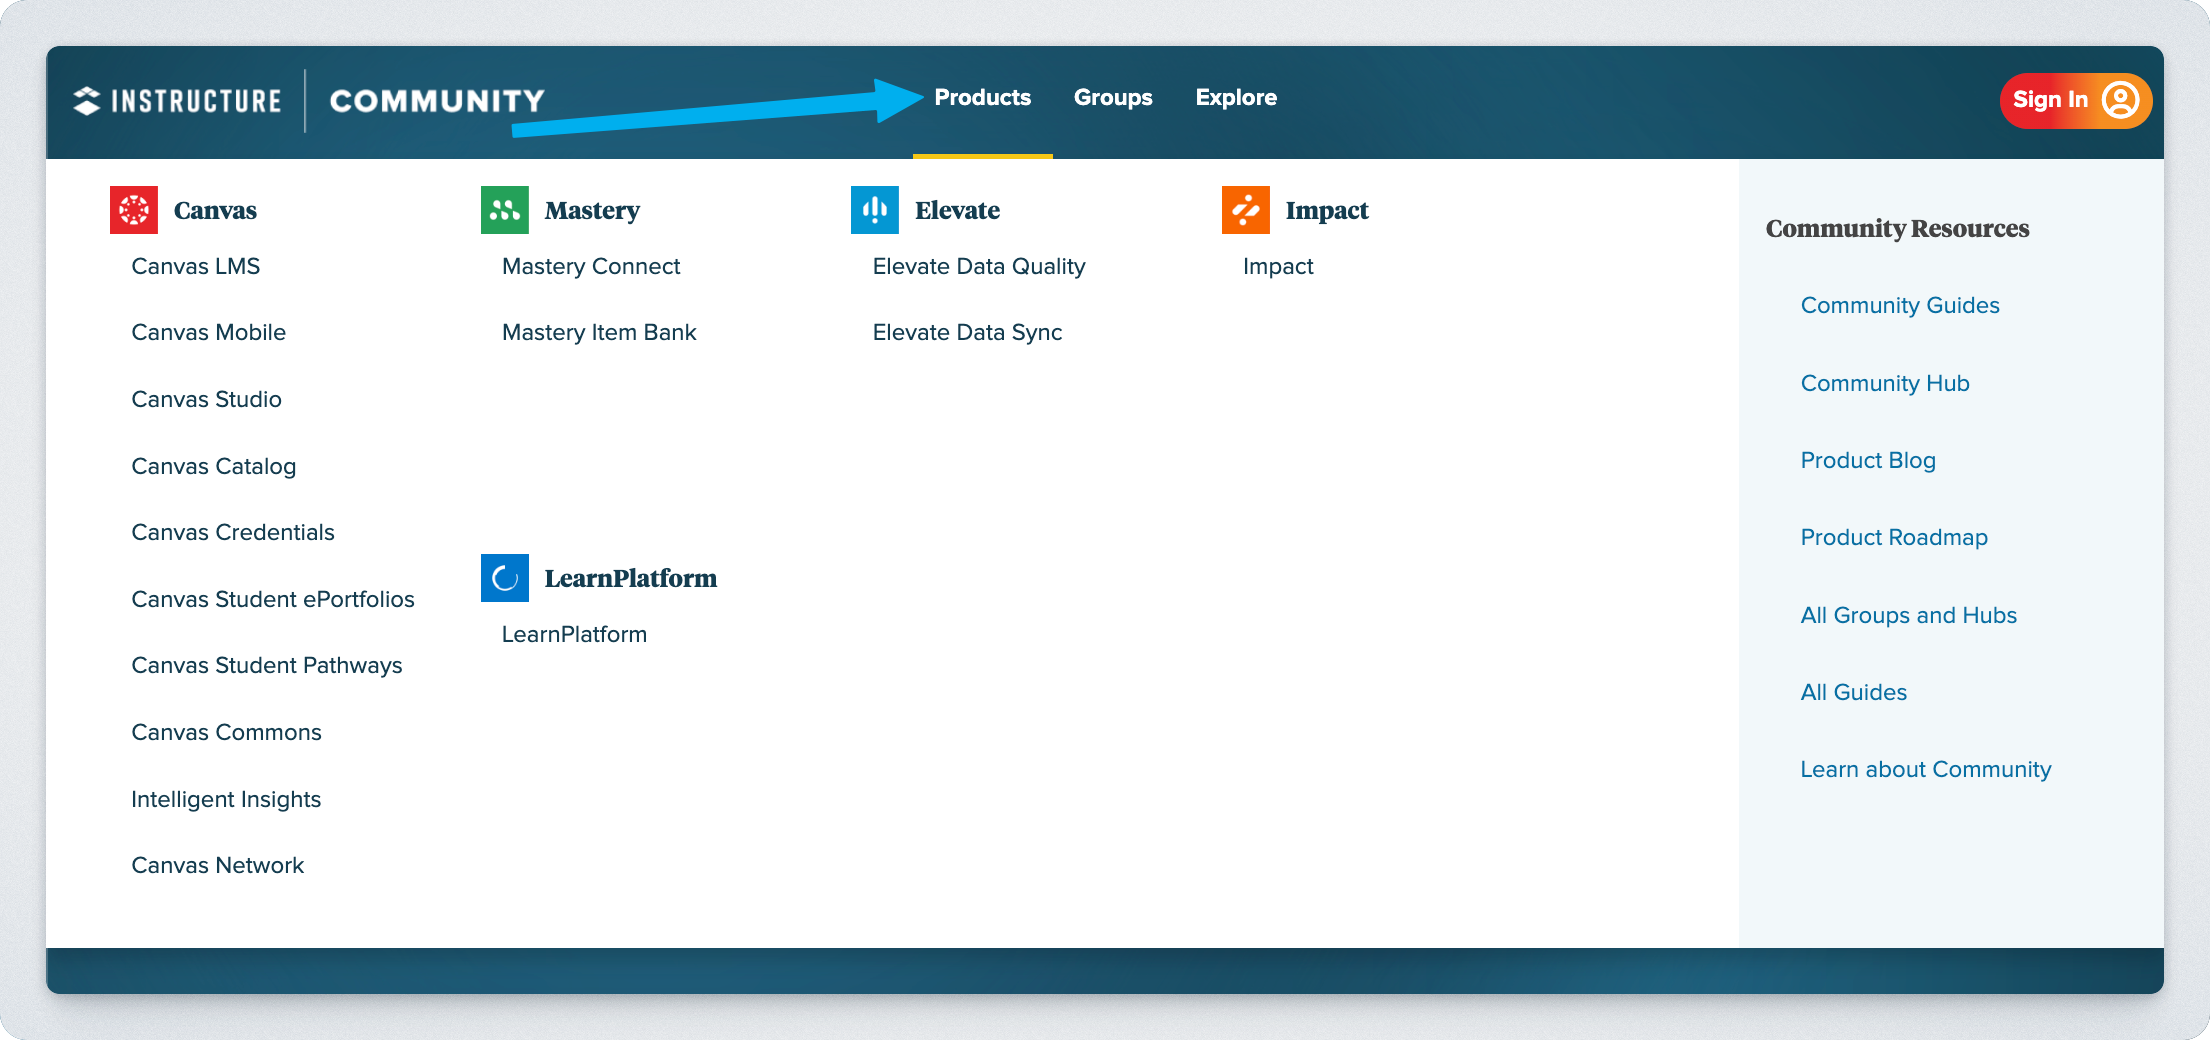
Task: Click the orange Impact product icon
Action: [1246, 210]
